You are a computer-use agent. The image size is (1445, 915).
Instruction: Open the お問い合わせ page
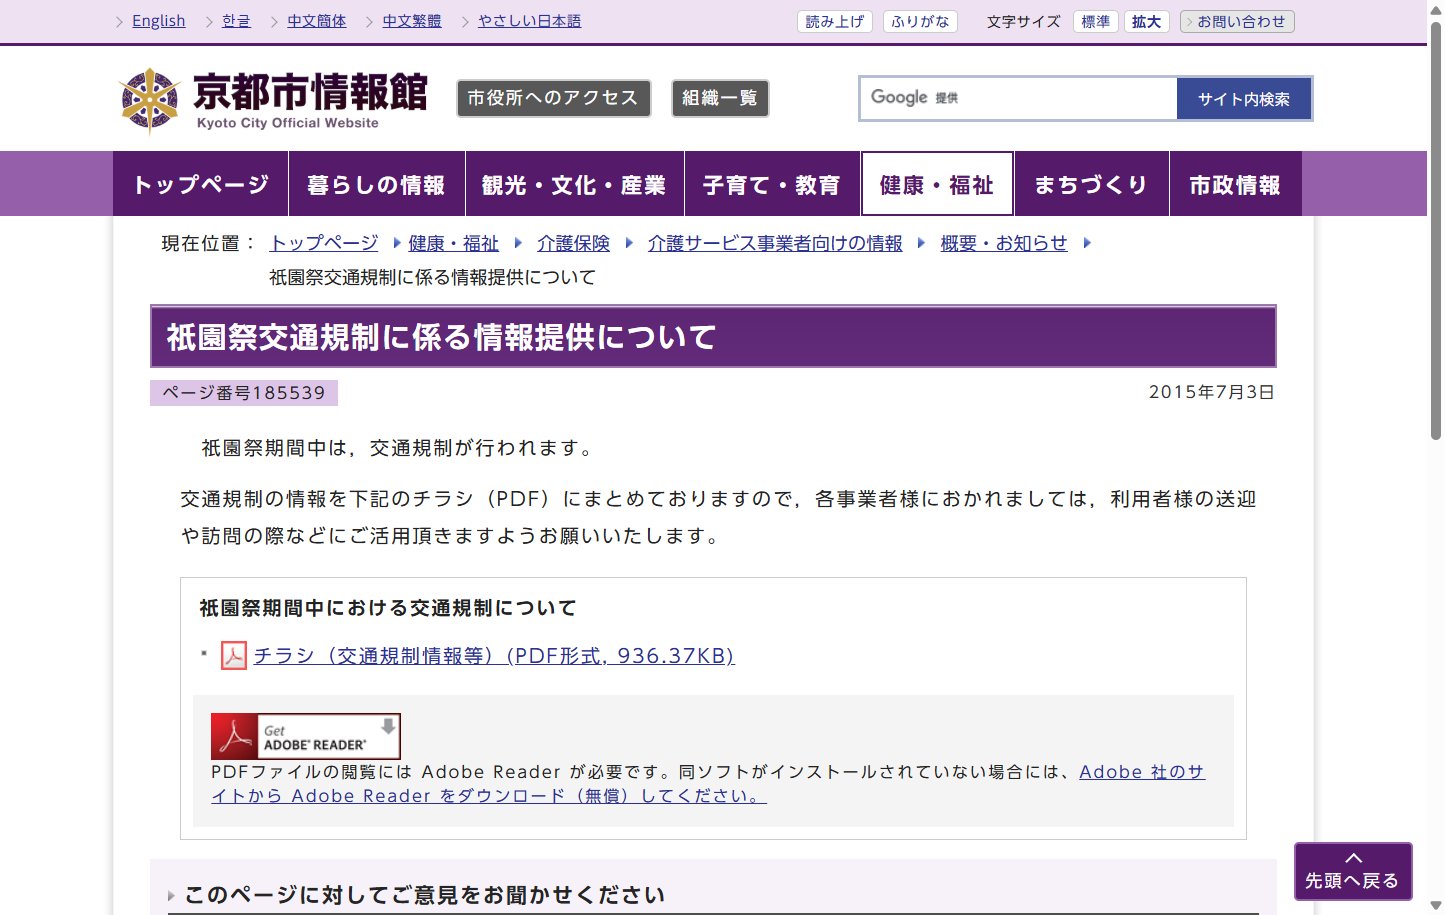click(x=1237, y=22)
